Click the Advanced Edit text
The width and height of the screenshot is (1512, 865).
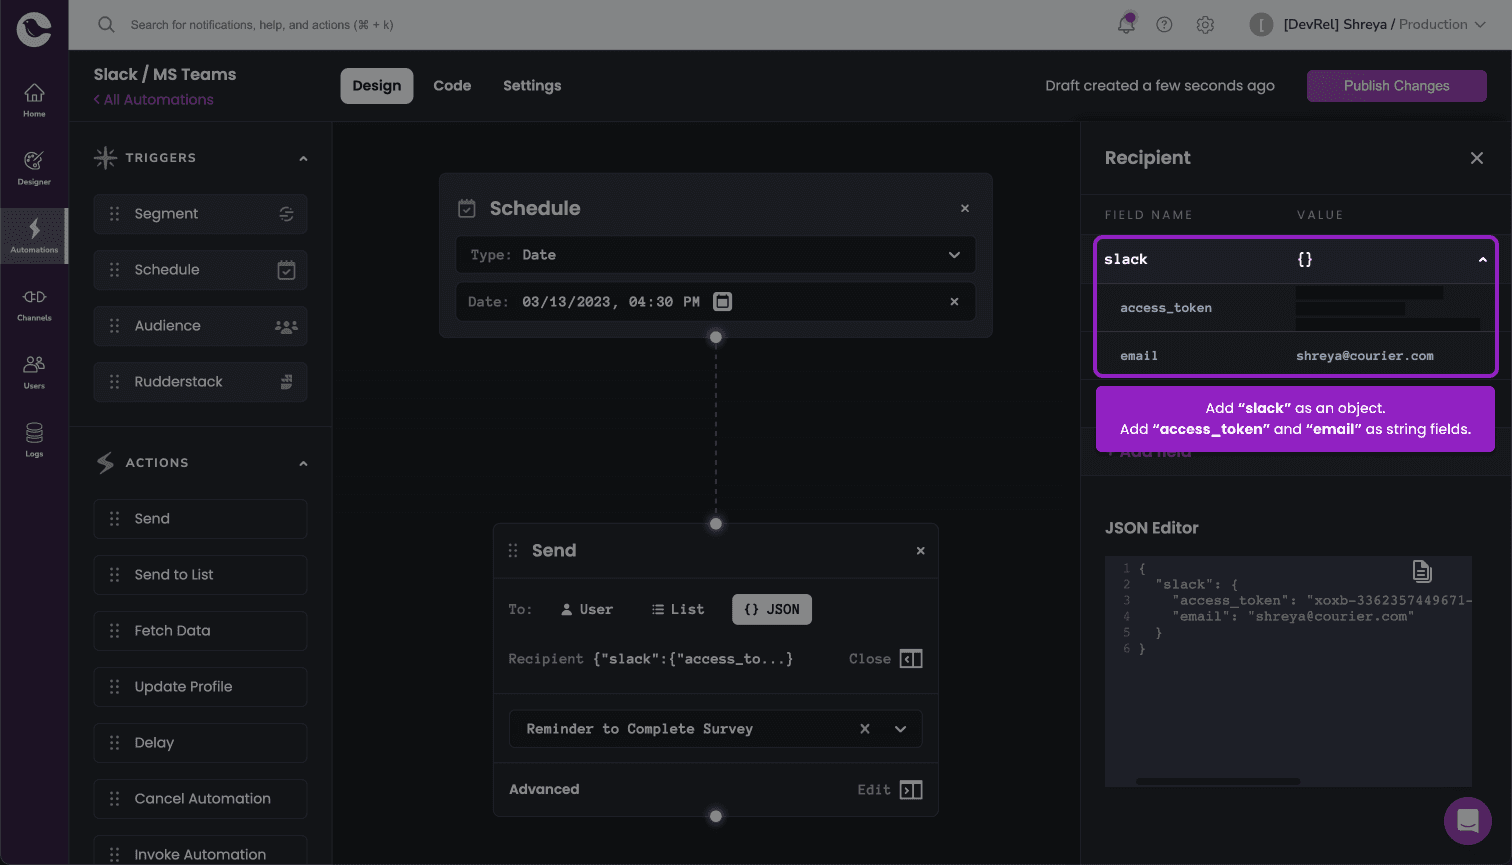point(873,790)
